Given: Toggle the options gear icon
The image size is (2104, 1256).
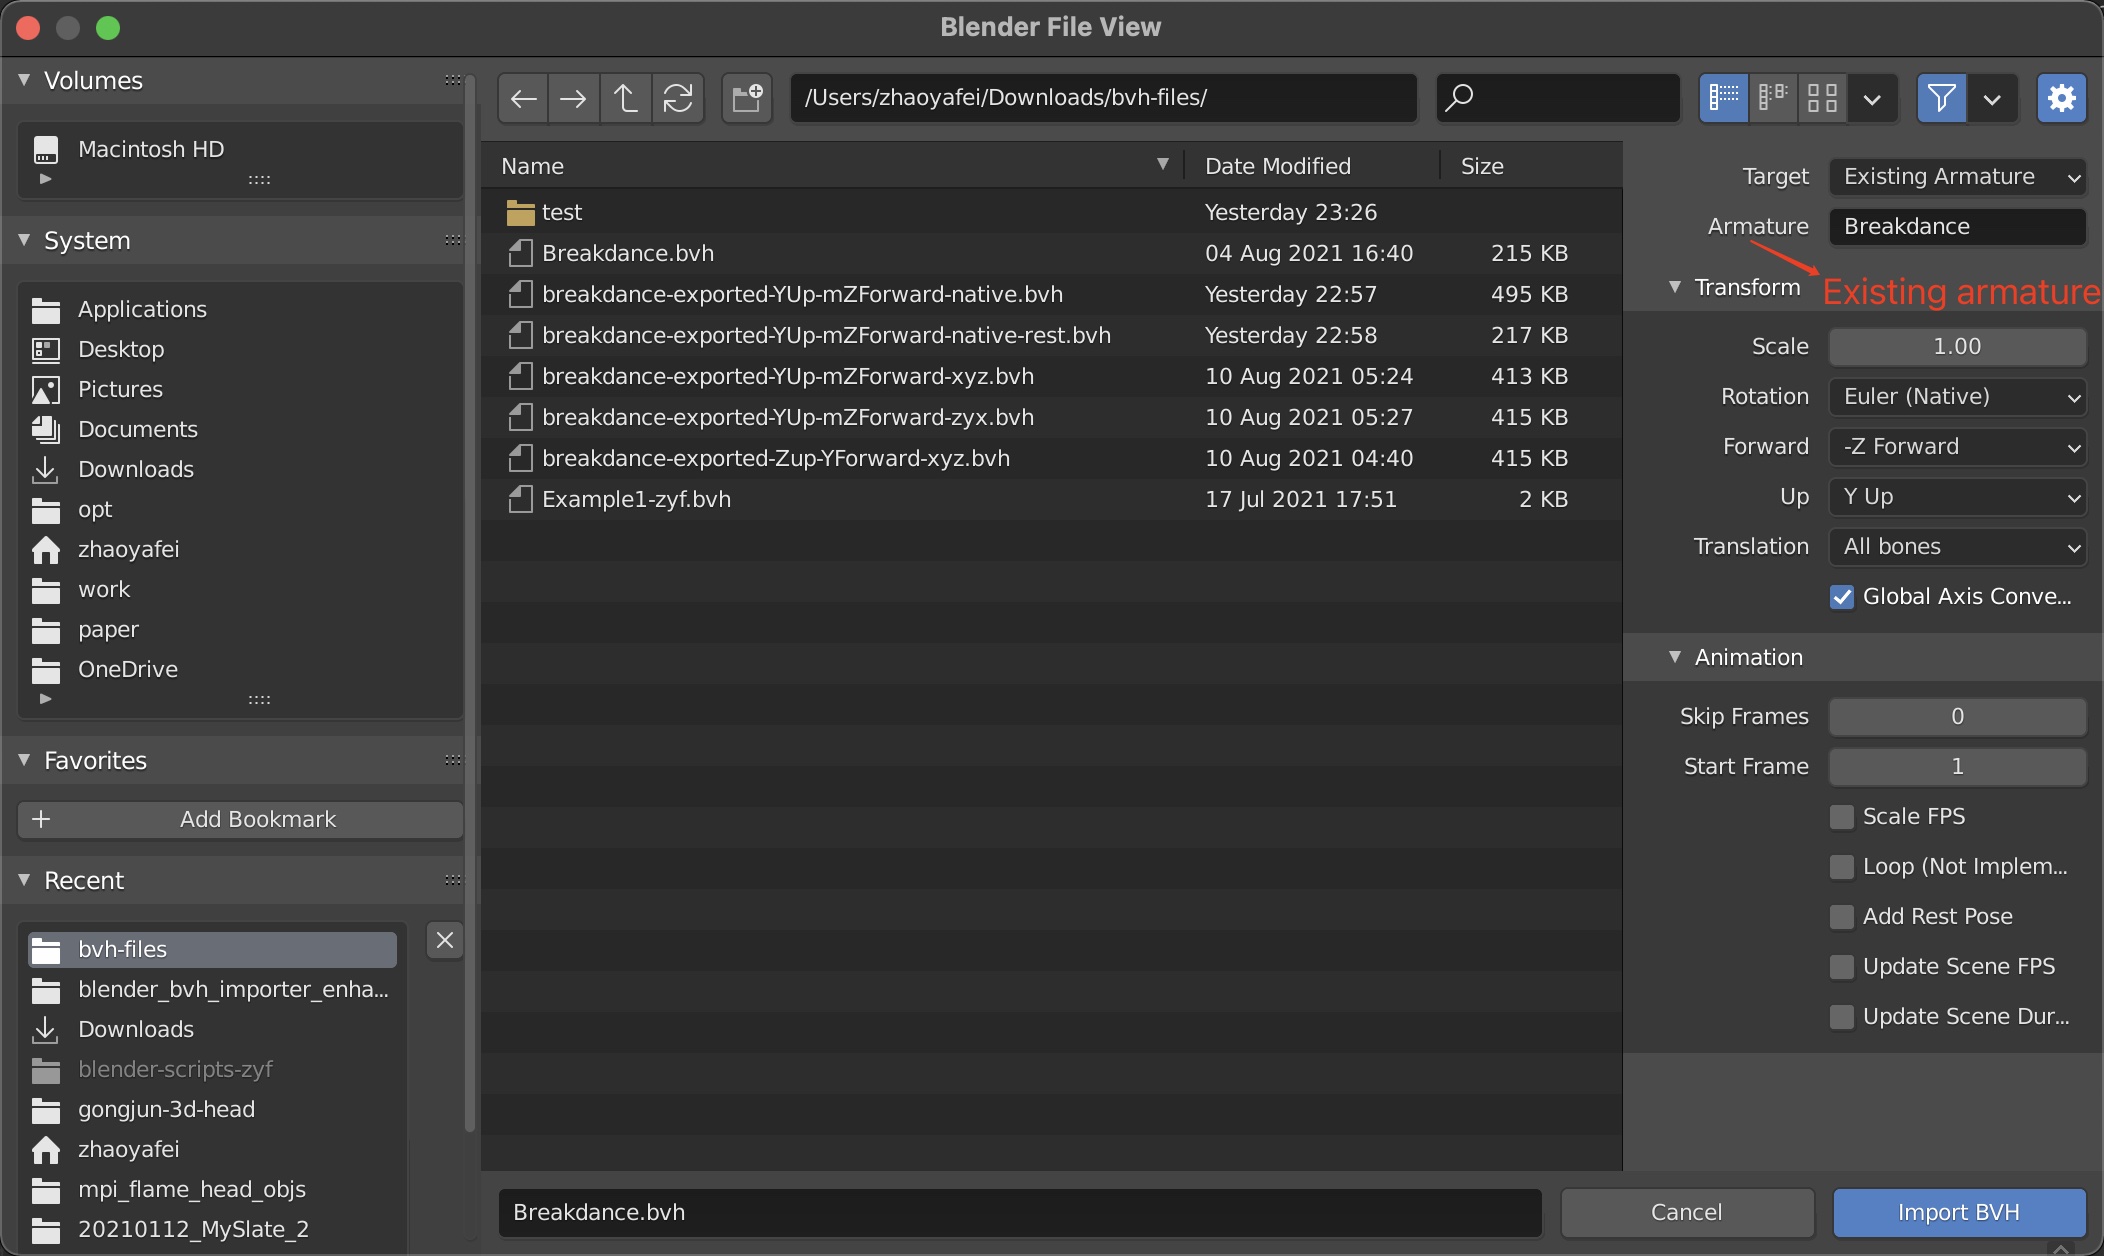Looking at the screenshot, I should point(2061,98).
